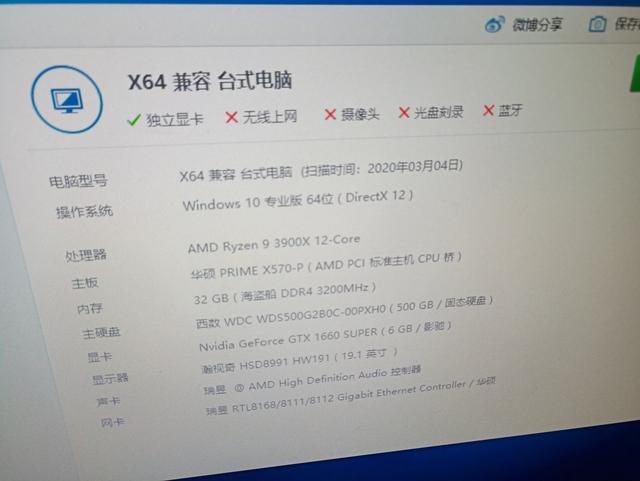Click the AMD Ryzen 9 3900X value
This screenshot has height=481, width=640.
(x=274, y=244)
